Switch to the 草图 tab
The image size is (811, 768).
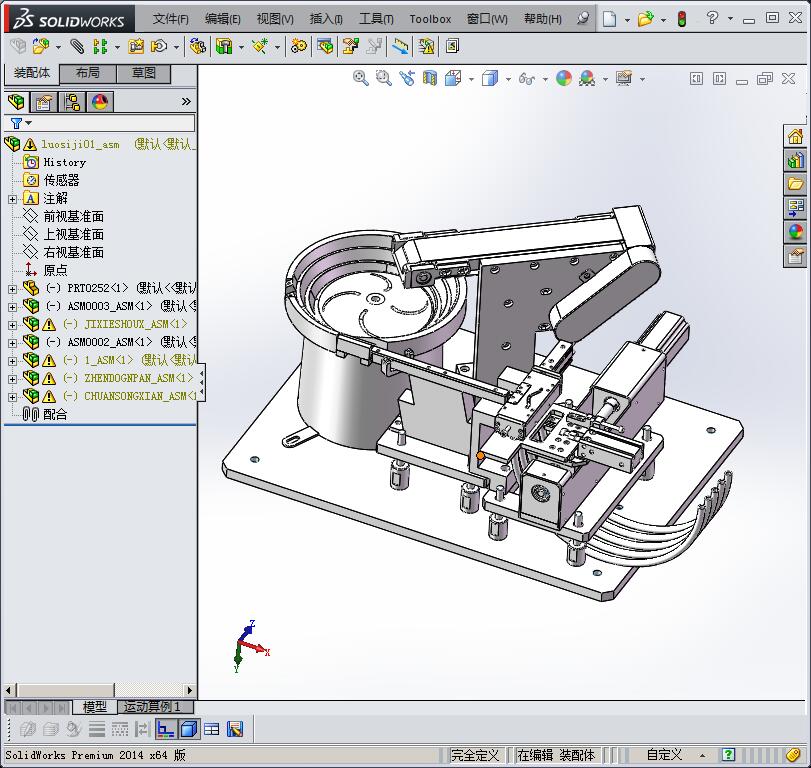144,73
